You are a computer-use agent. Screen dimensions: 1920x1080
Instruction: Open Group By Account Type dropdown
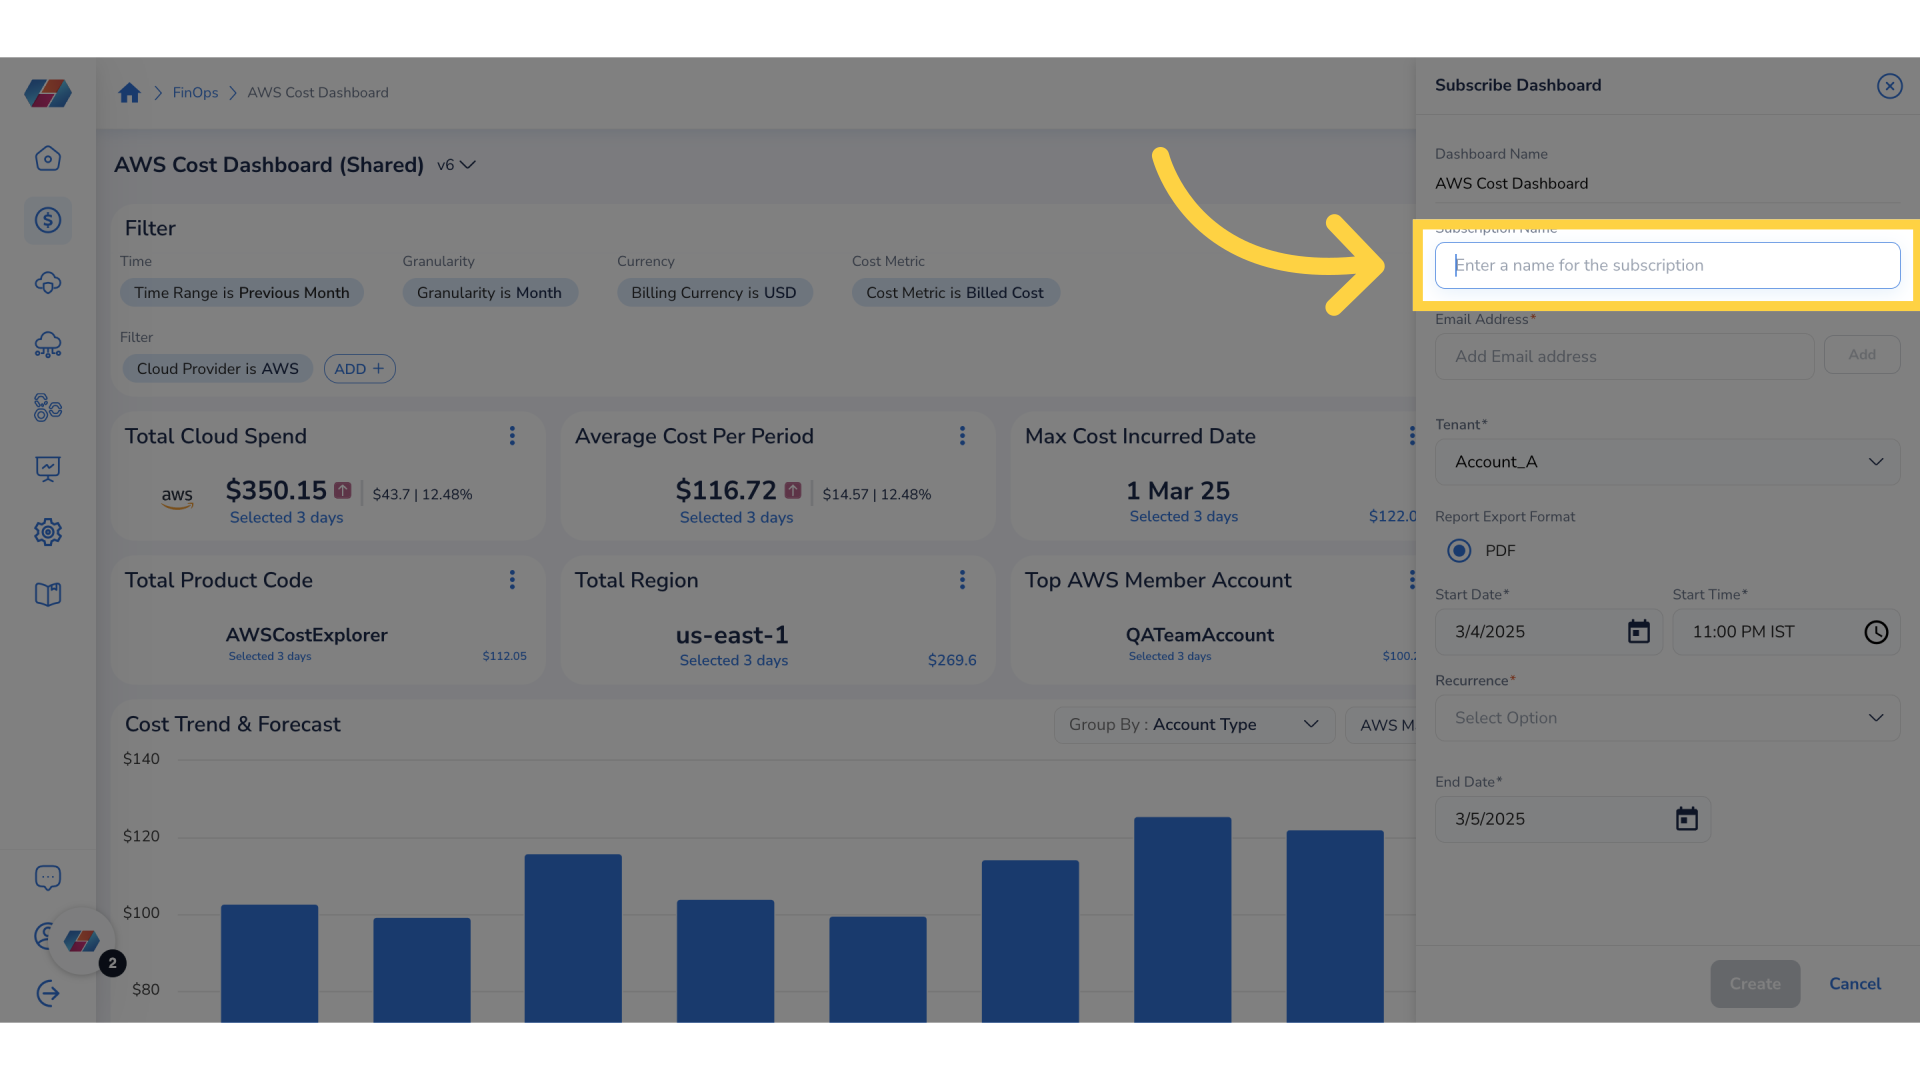tap(1194, 724)
